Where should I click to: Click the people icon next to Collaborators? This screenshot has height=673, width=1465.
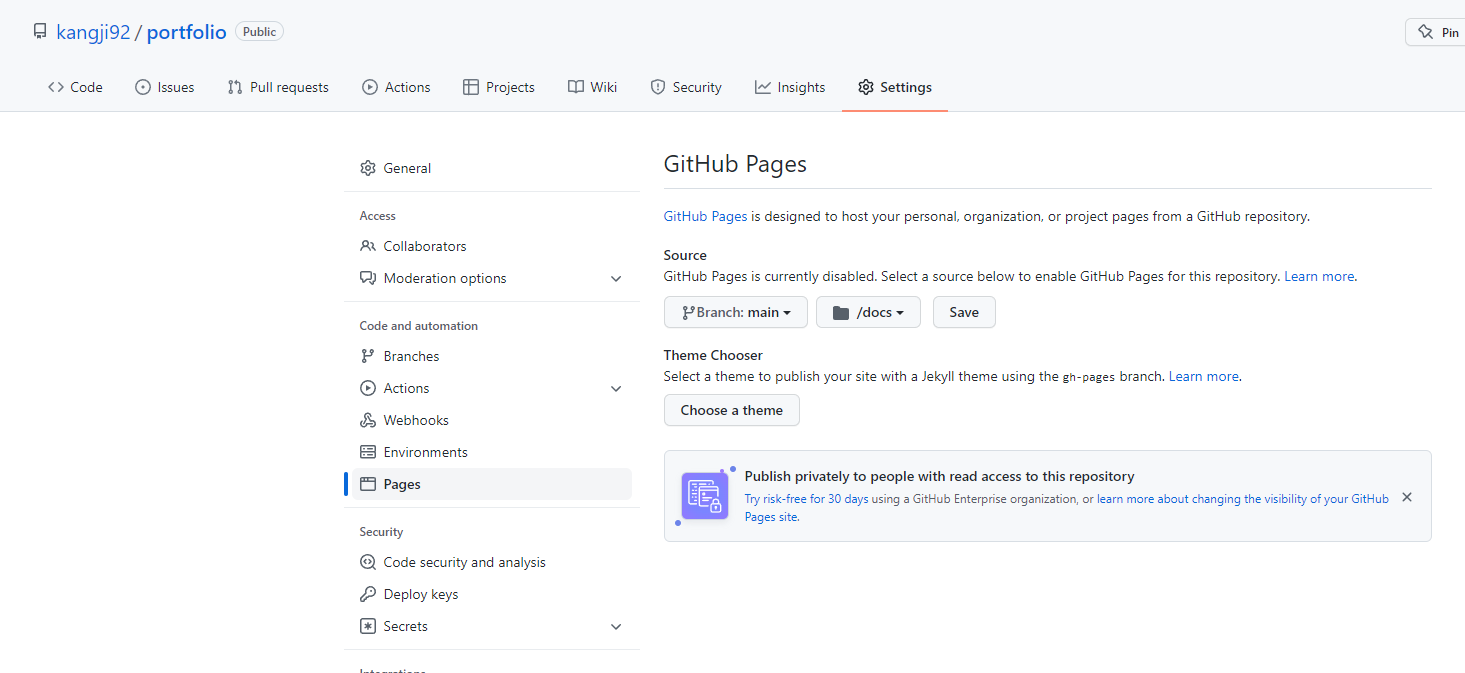point(368,246)
